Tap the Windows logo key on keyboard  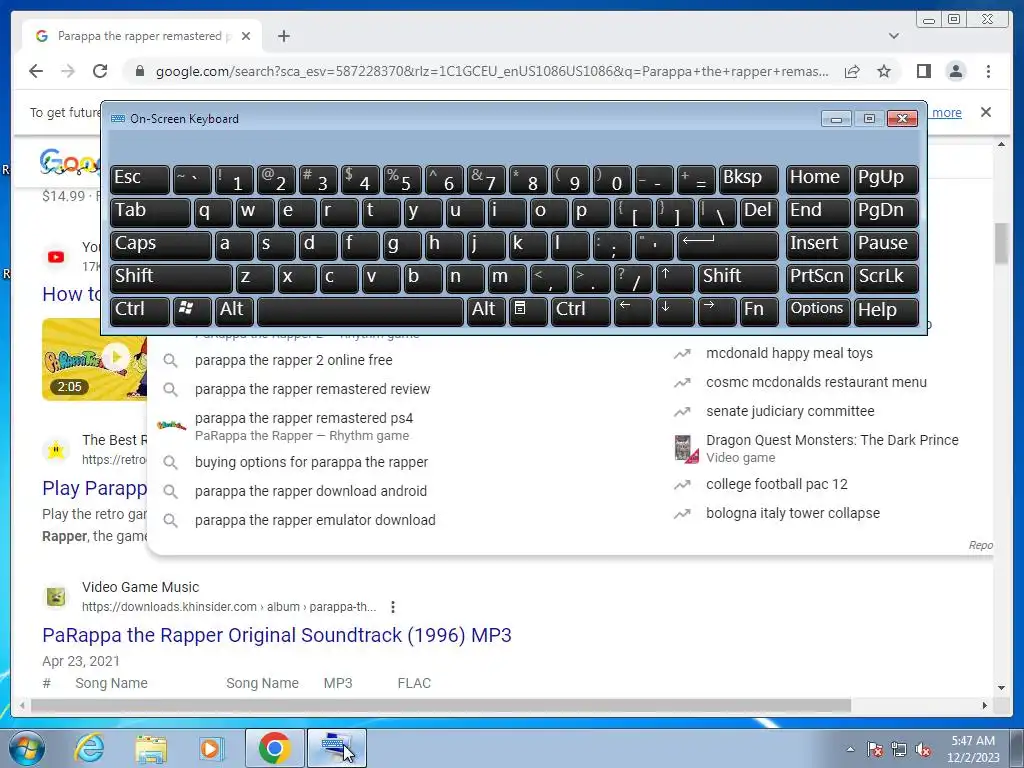point(191,311)
